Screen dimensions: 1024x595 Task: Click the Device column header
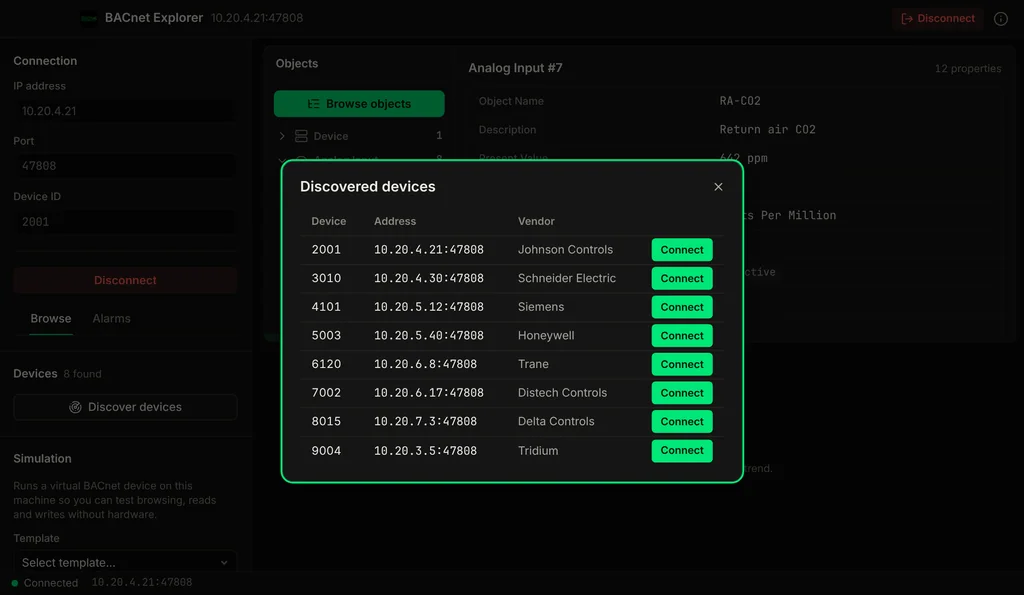click(328, 221)
